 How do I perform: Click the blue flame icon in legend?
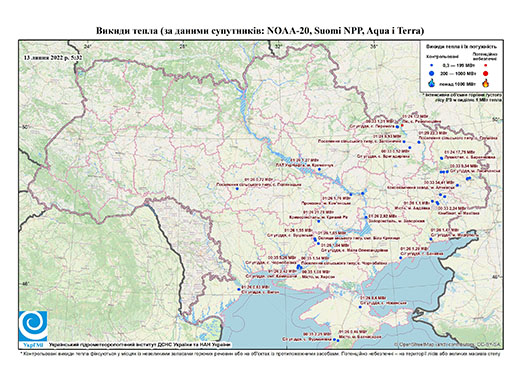coord(432,83)
